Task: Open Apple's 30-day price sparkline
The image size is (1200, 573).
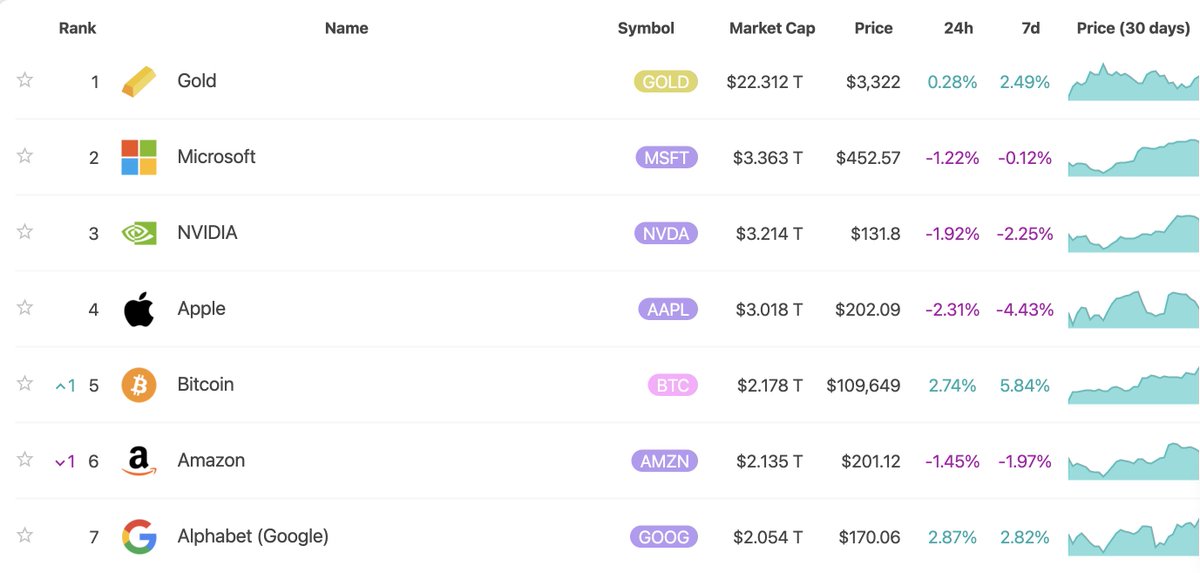Action: (x=1134, y=309)
